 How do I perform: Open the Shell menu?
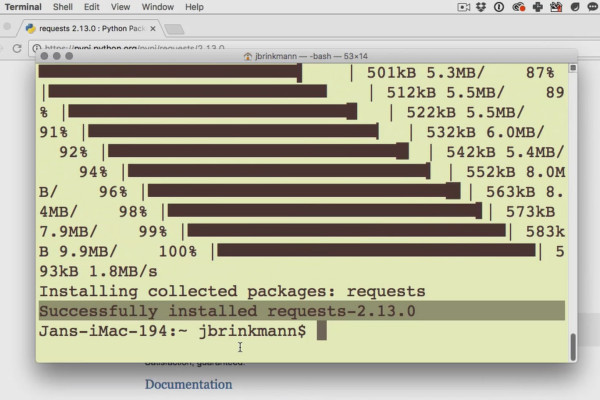click(63, 7)
